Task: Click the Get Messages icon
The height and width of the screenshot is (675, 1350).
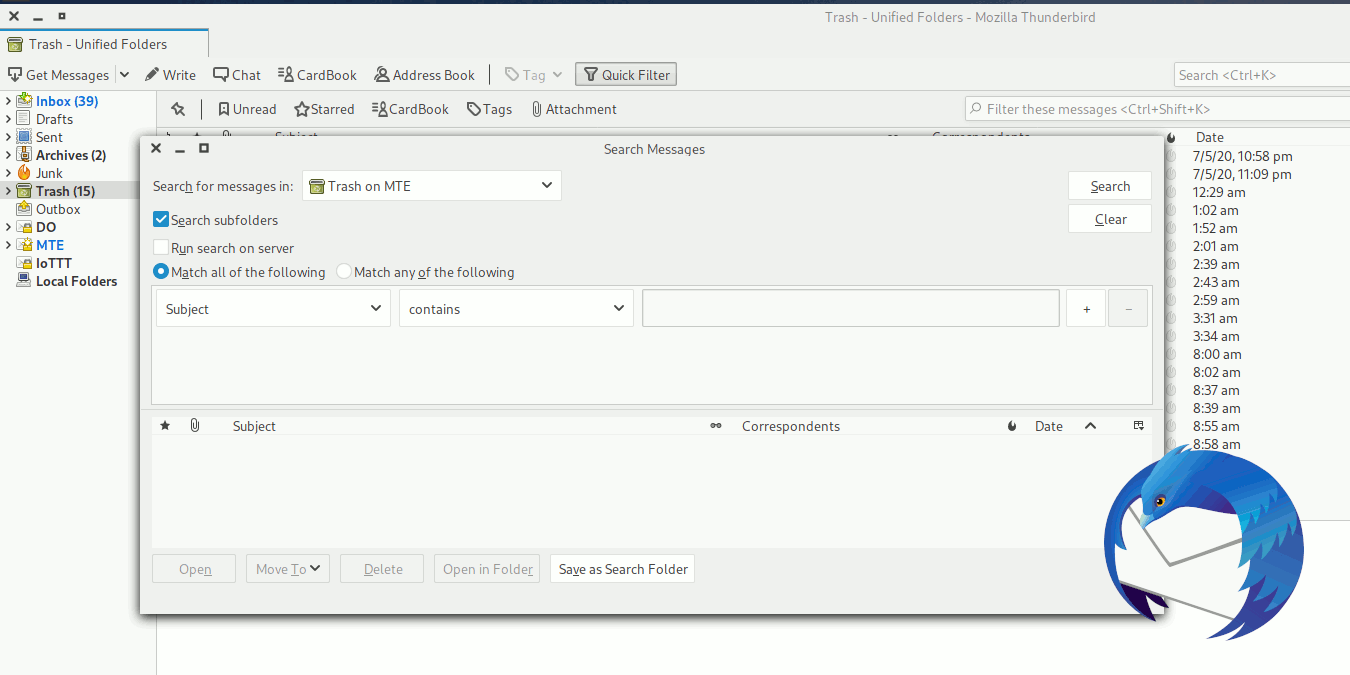Action: click(58, 74)
